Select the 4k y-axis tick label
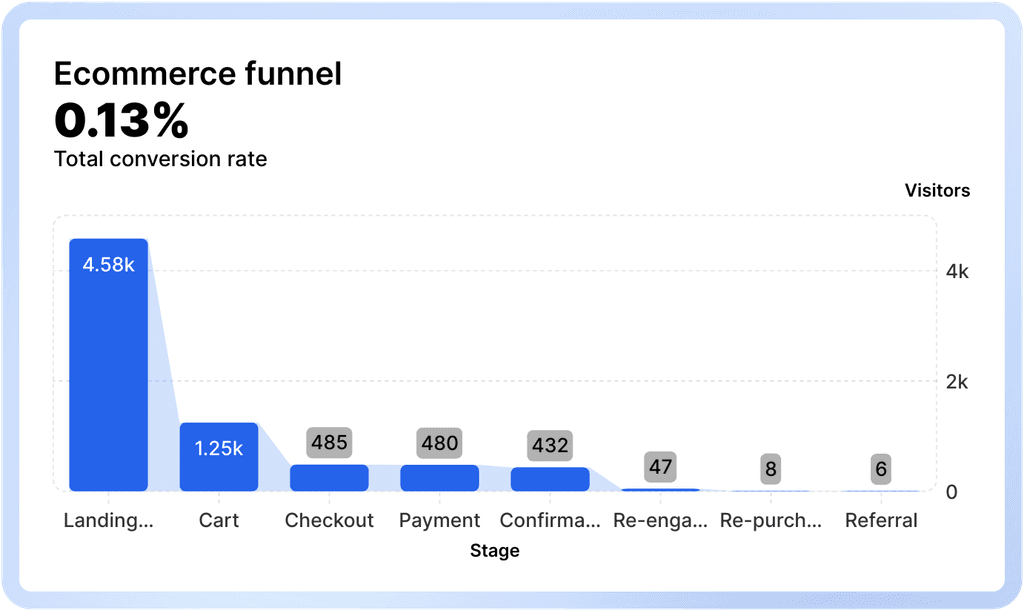The image size is (1024, 611). (x=957, y=272)
